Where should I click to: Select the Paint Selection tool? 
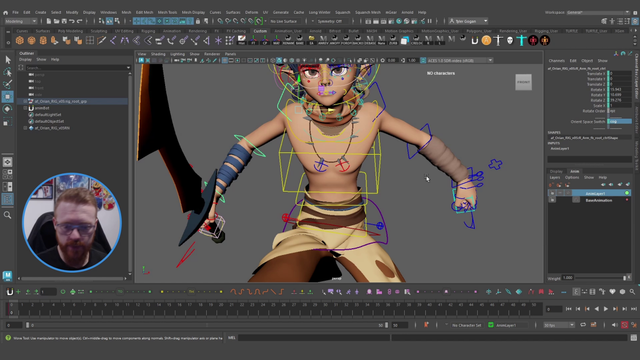pyautogui.click(x=7, y=84)
